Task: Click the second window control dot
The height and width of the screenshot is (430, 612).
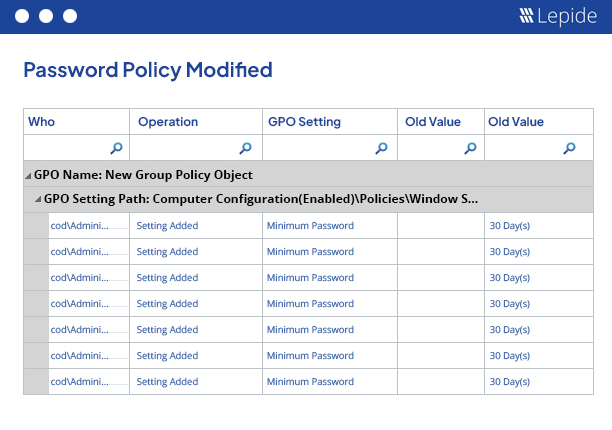Action: coord(46,16)
